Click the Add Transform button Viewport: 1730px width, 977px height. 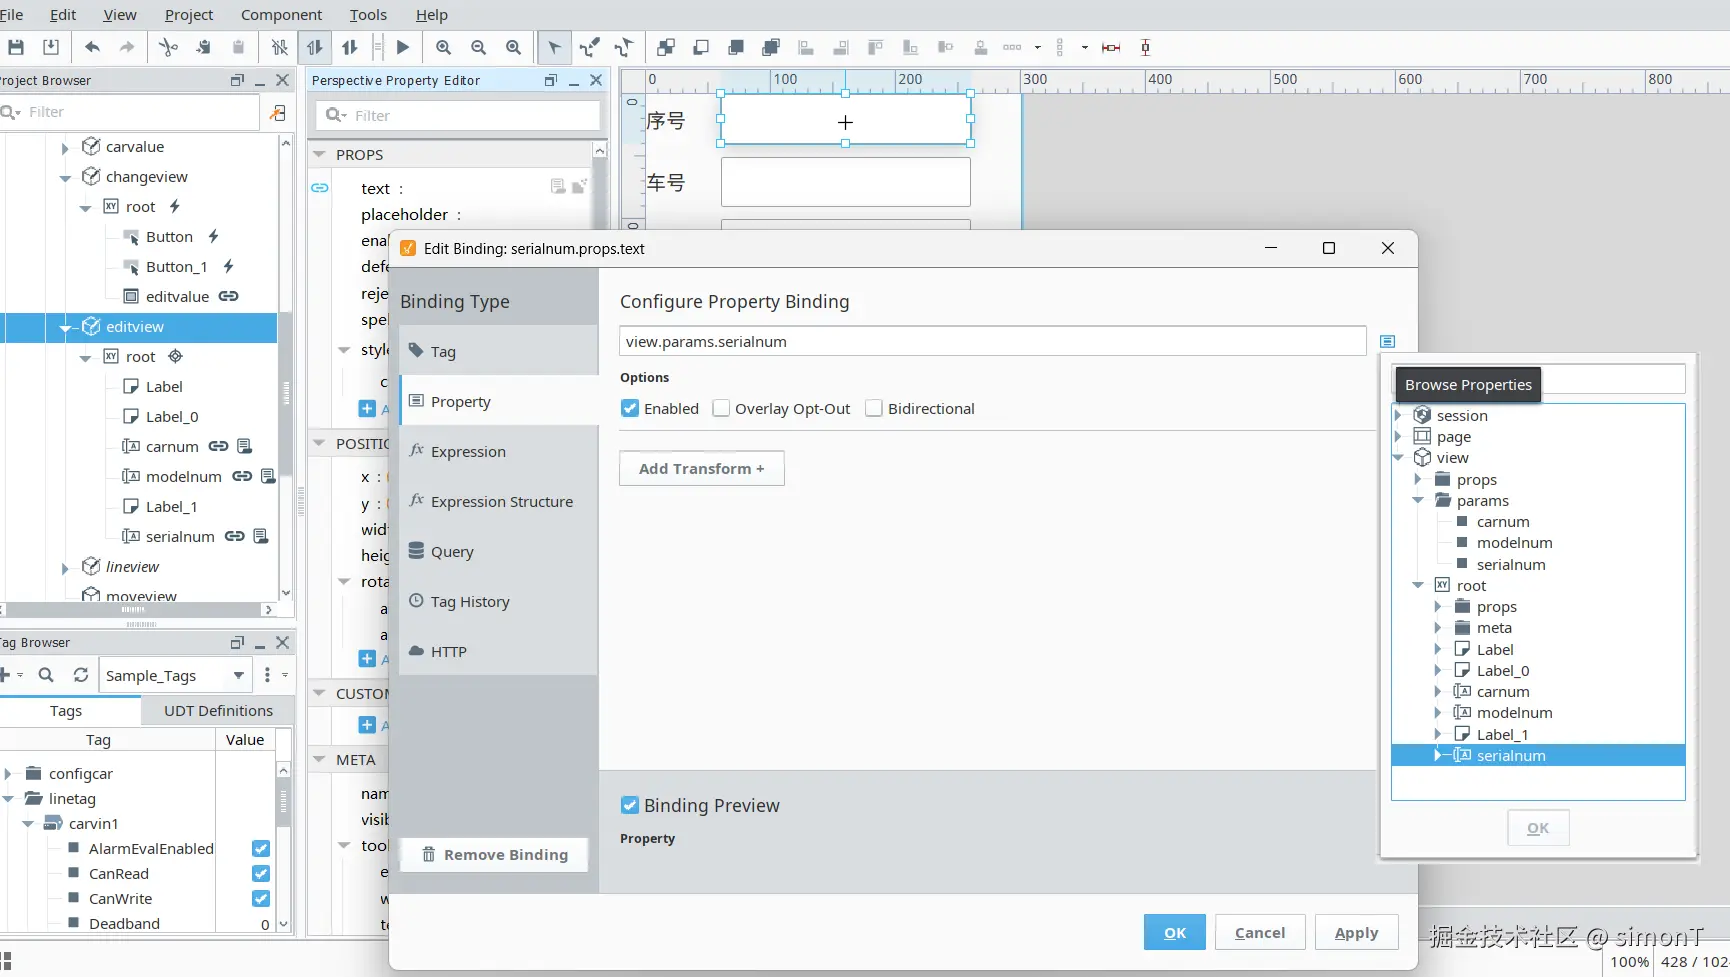701,468
